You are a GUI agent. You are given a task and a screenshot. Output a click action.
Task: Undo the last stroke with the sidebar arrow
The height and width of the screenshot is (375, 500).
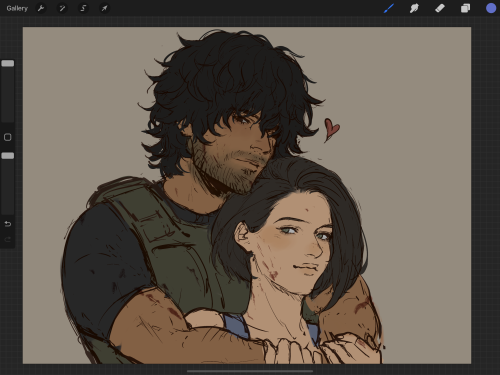(x=8, y=224)
